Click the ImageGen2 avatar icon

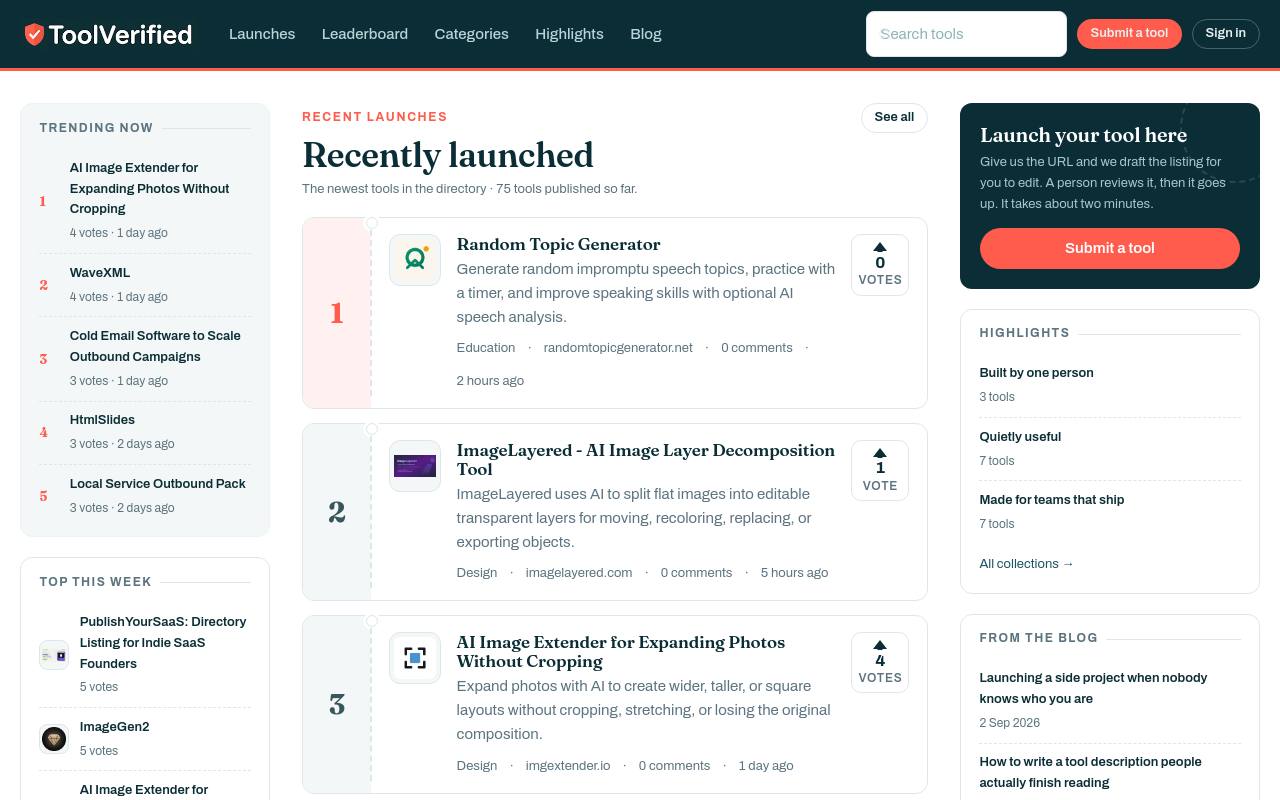[x=54, y=739]
